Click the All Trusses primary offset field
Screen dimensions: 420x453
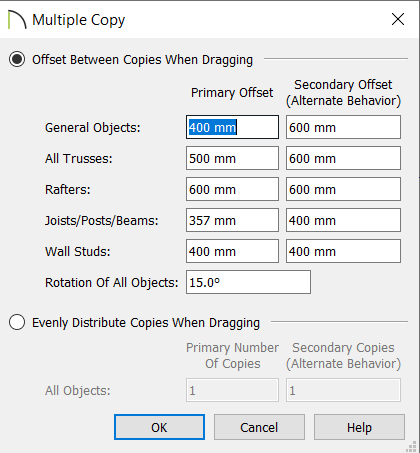coord(232,158)
